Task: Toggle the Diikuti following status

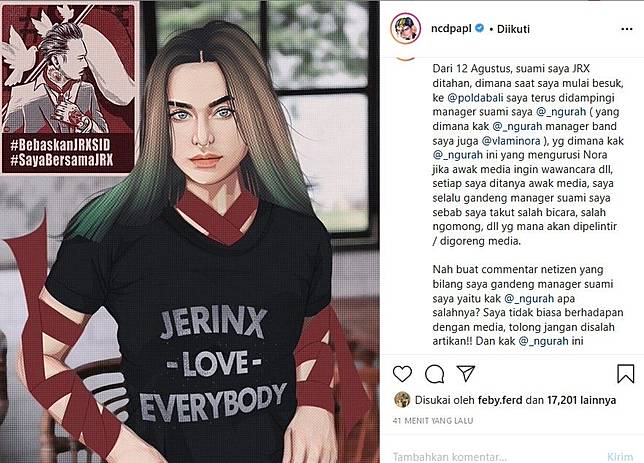Action: point(513,29)
